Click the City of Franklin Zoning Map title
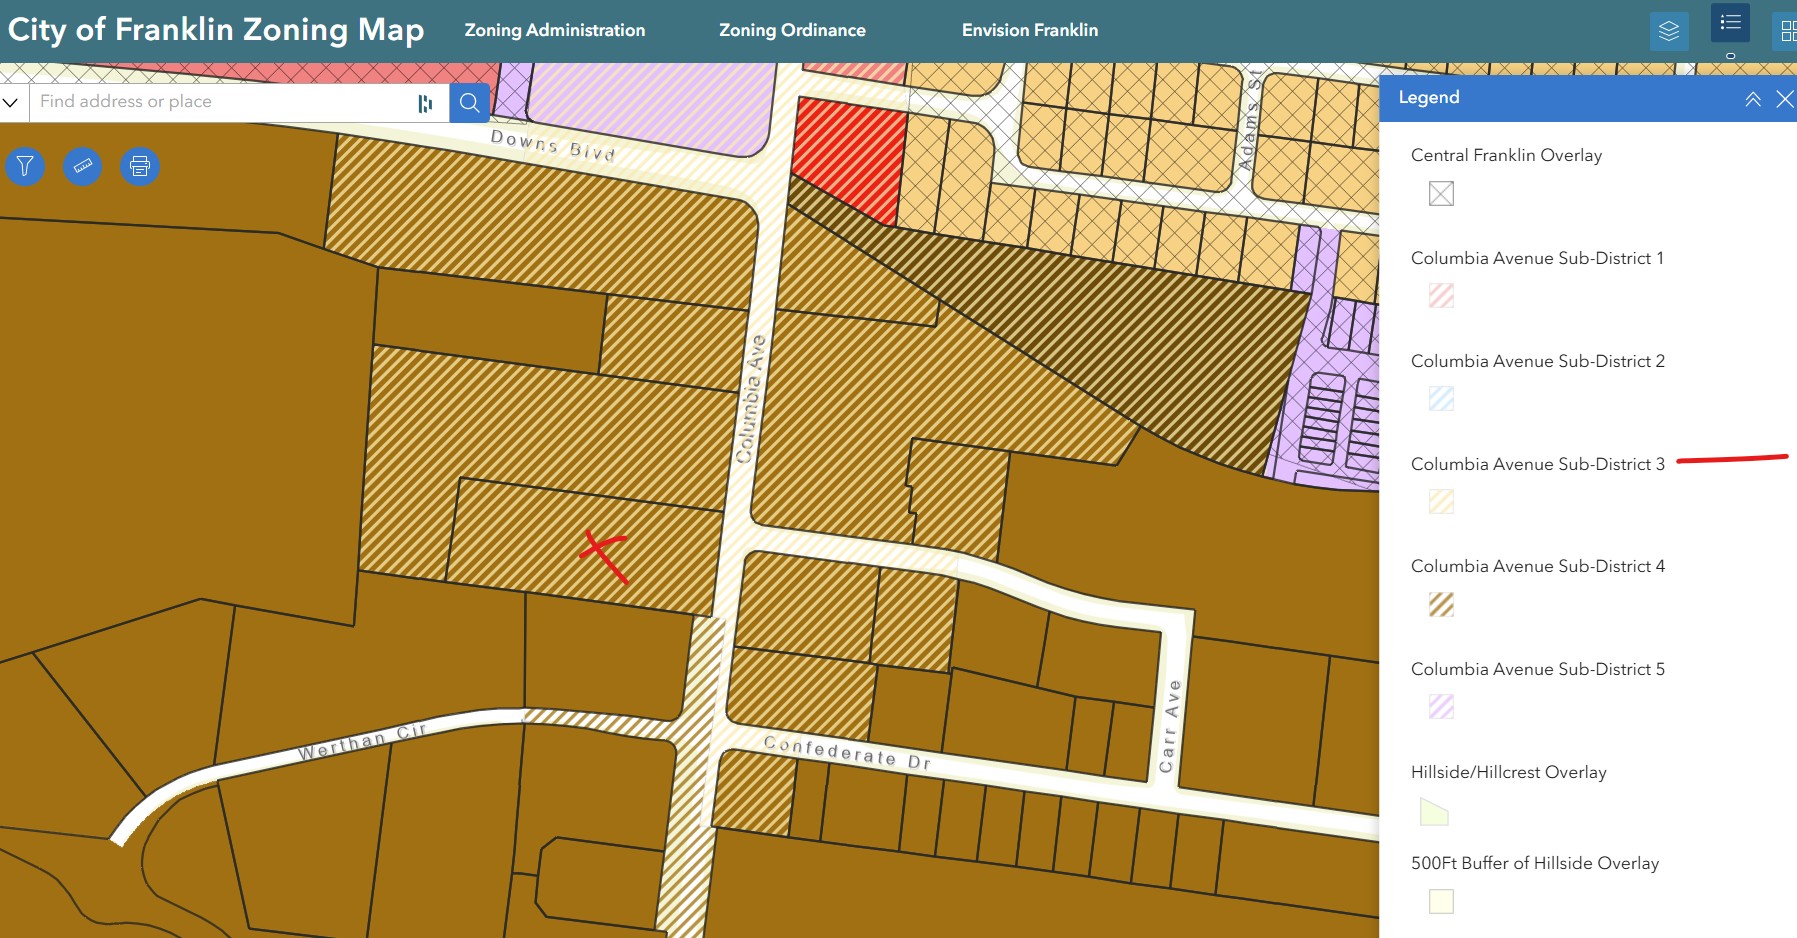This screenshot has height=938, width=1797. (x=216, y=30)
